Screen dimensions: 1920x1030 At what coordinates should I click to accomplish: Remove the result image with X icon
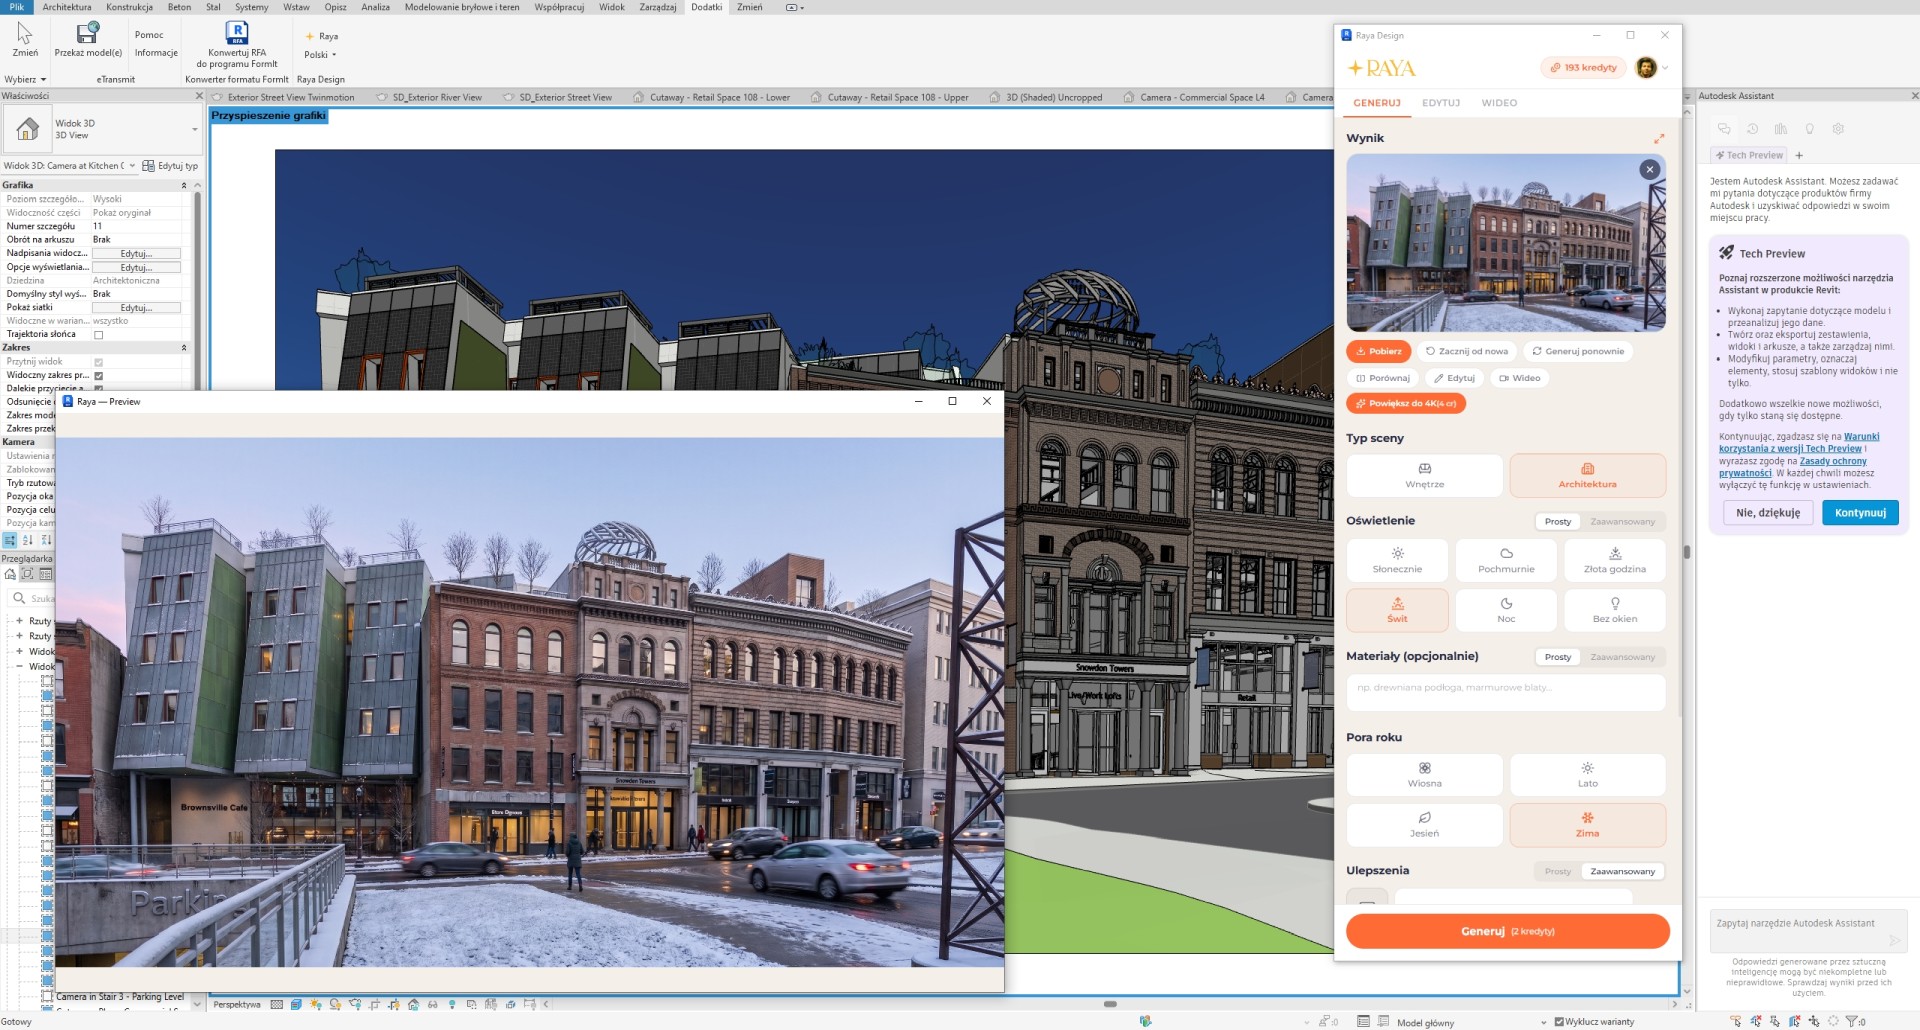[1650, 170]
